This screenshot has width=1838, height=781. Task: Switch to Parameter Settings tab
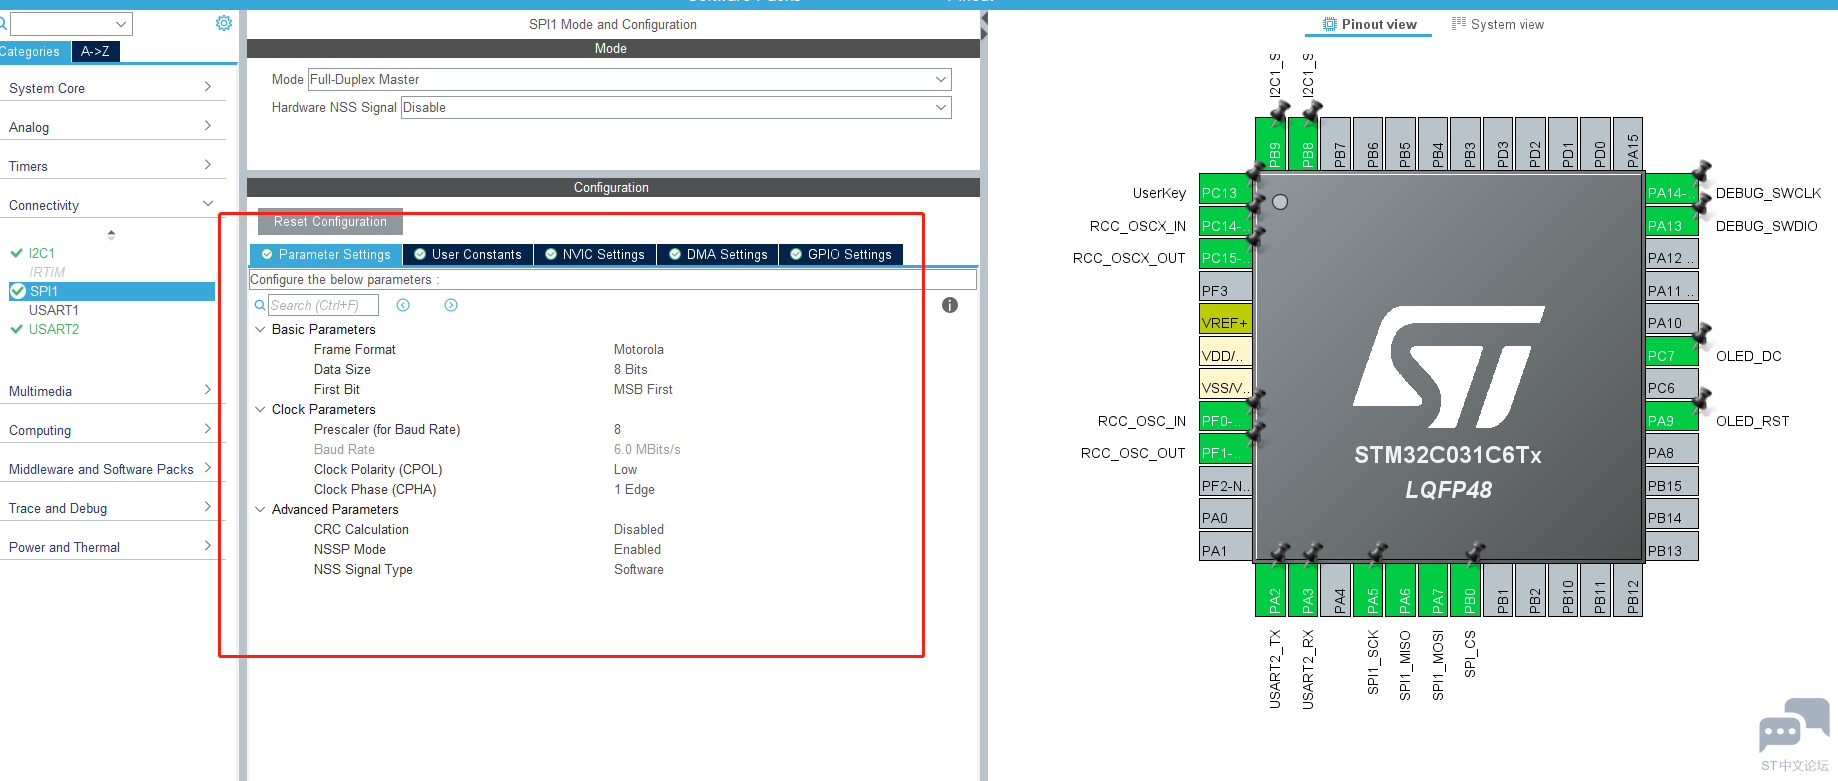pos(326,255)
